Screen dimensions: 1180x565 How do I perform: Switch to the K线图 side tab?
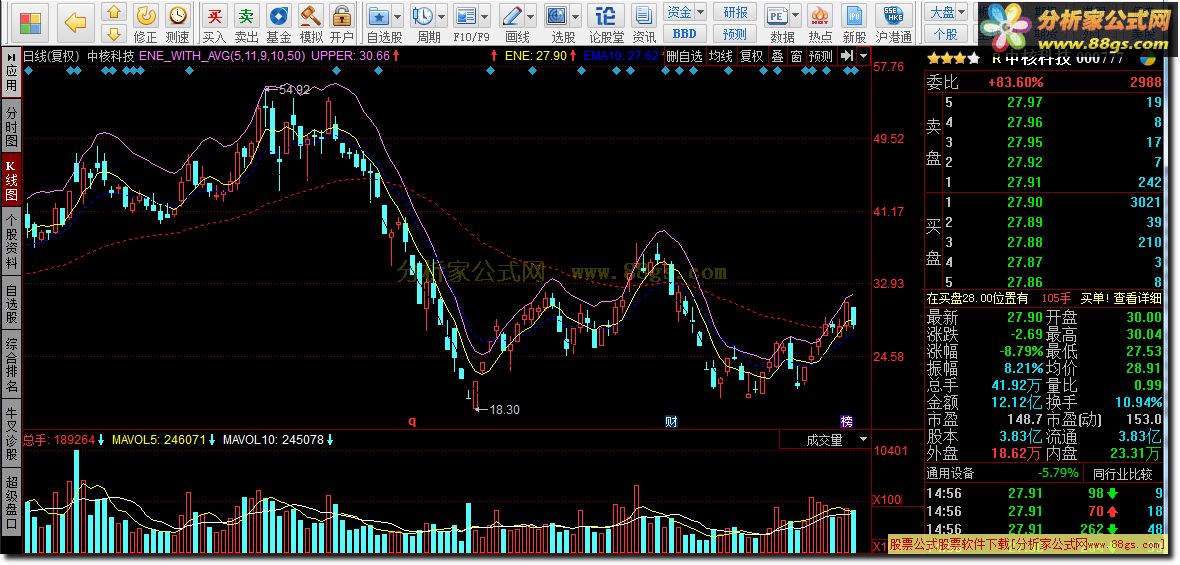click(11, 180)
